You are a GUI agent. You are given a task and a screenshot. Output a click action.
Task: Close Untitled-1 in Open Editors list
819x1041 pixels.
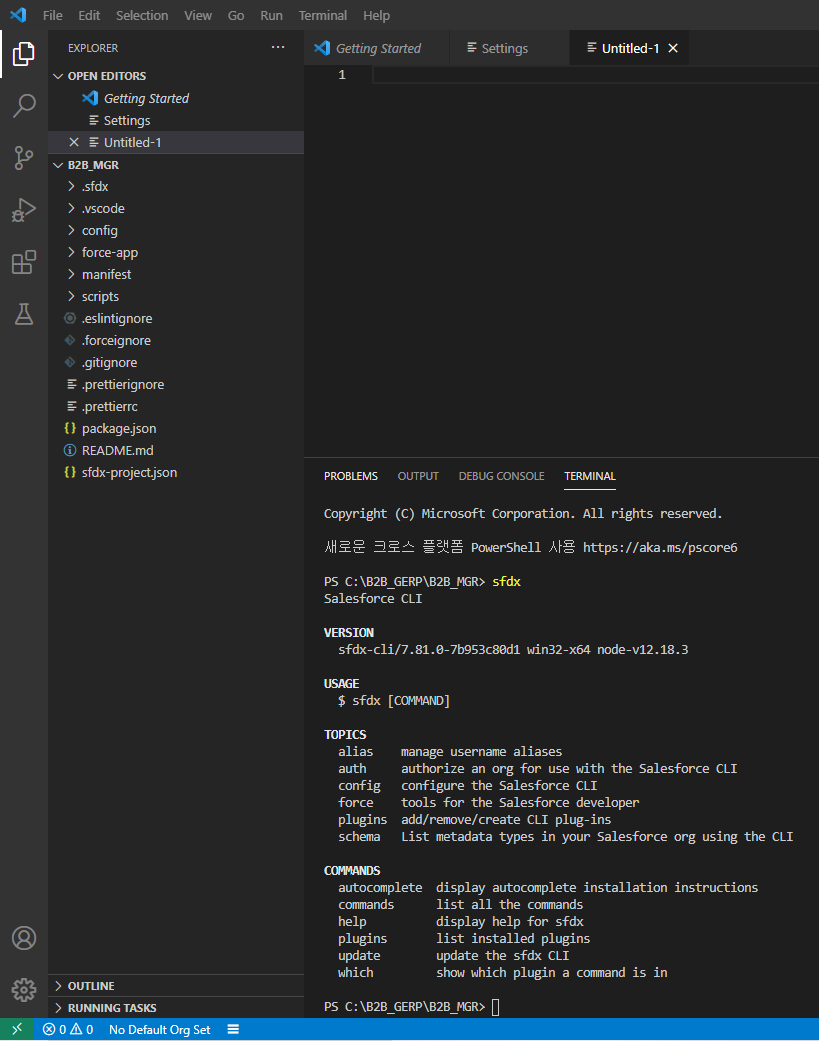pos(74,142)
